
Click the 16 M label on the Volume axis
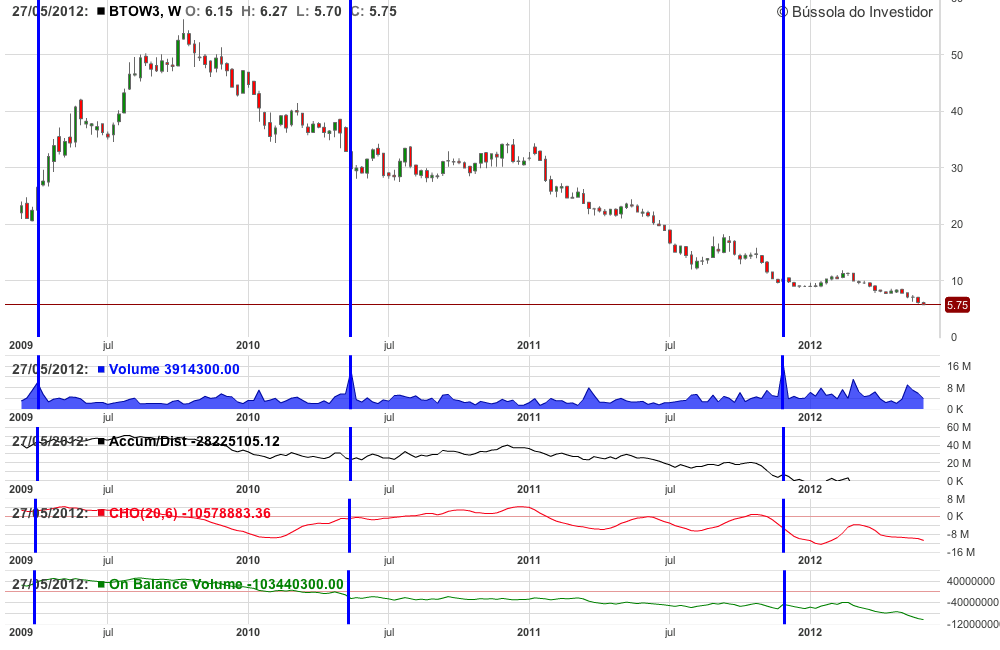pyautogui.click(x=959, y=366)
